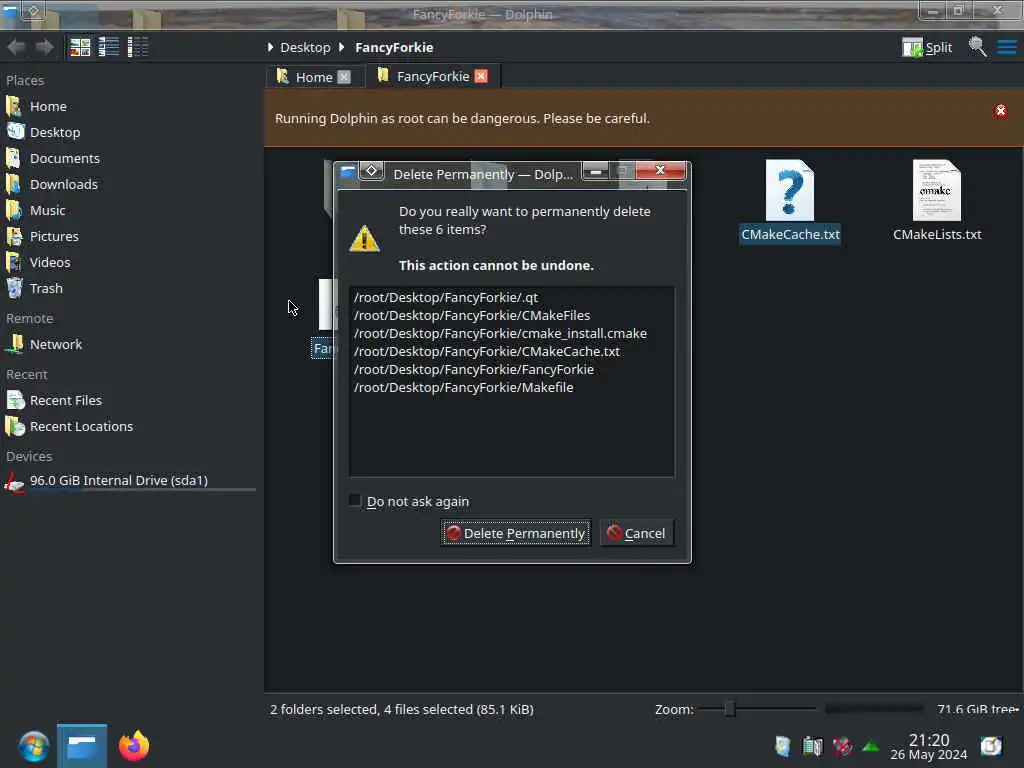Expand hidden tray icons arrow
1024x768 pixels.
(x=871, y=746)
